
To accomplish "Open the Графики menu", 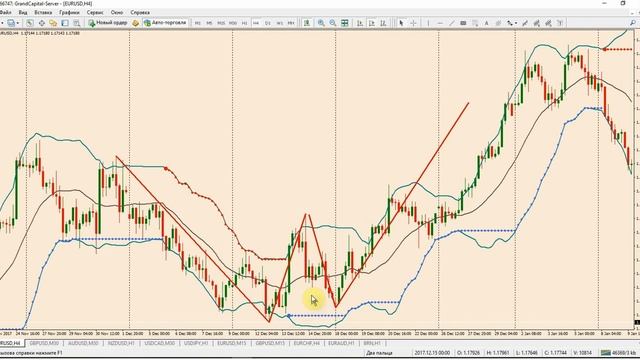I will 69,13.
